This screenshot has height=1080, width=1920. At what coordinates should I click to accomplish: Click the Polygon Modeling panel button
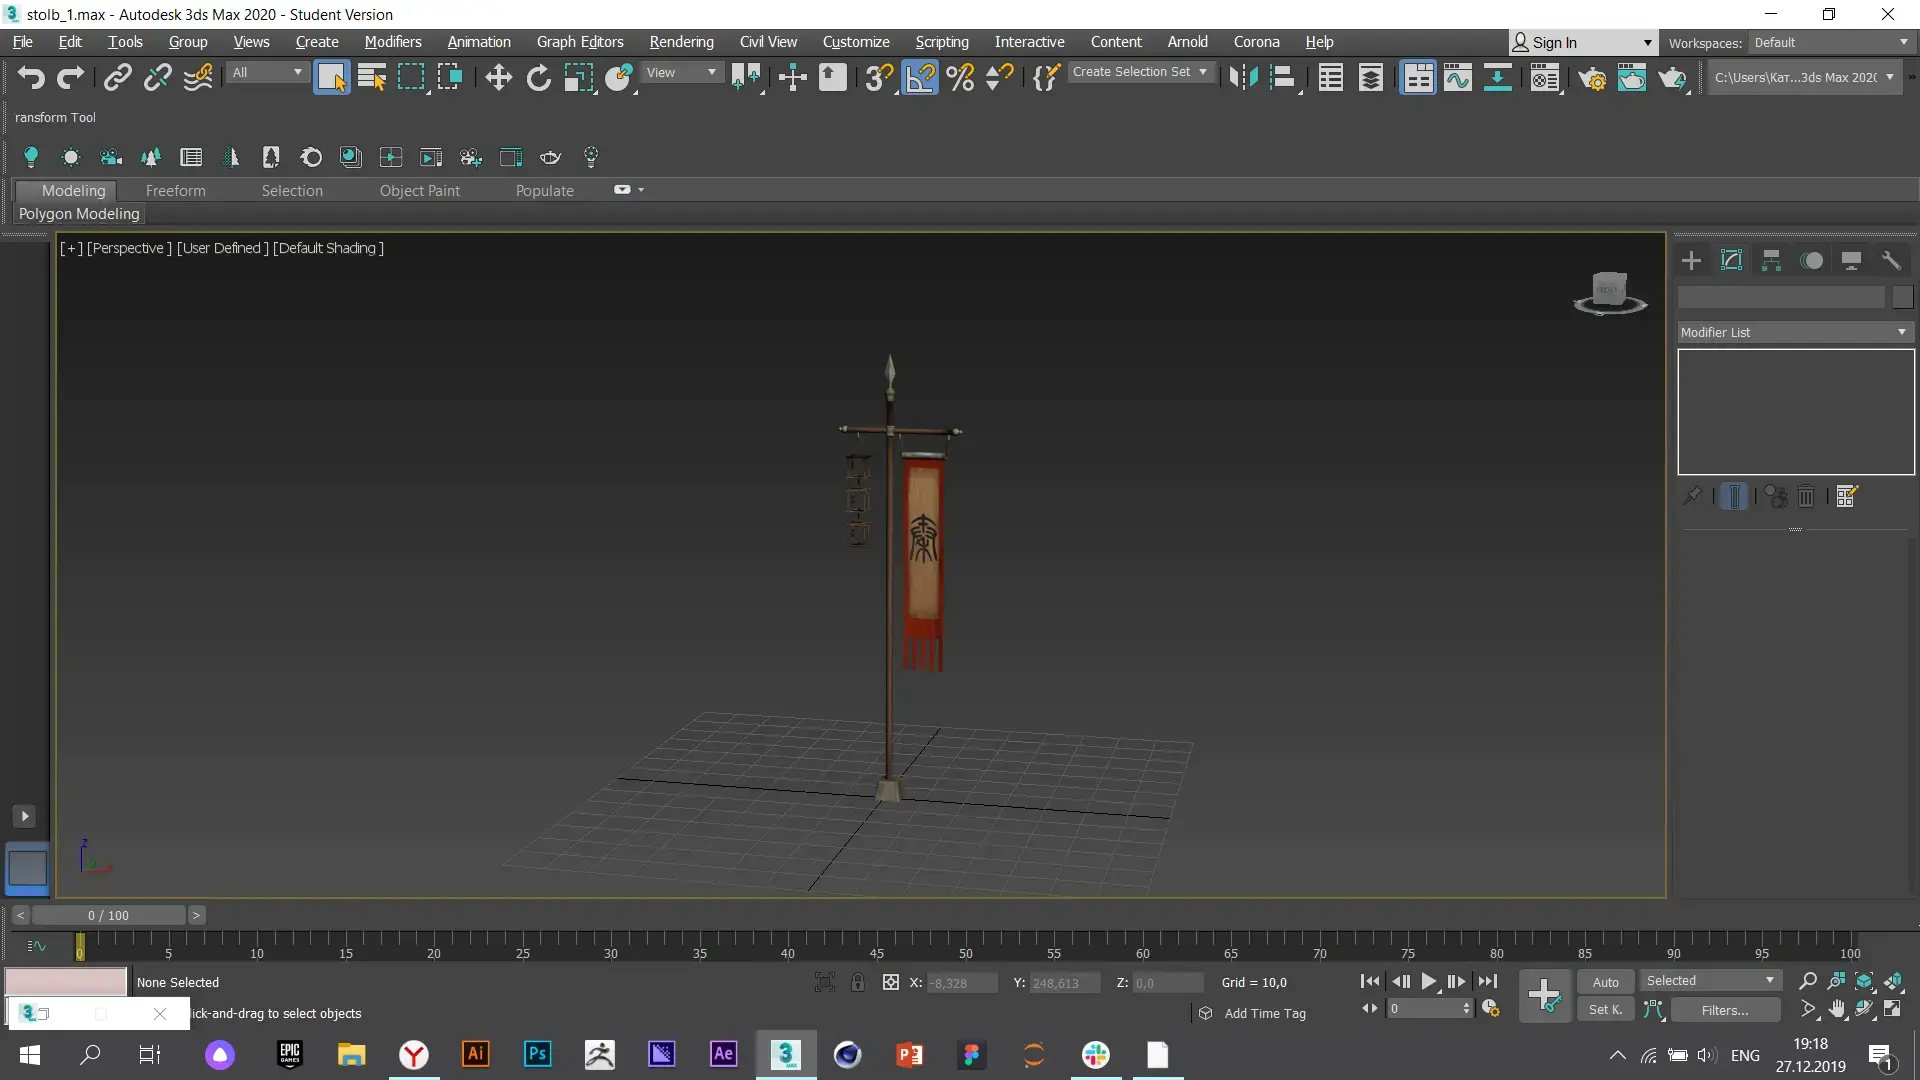click(79, 214)
